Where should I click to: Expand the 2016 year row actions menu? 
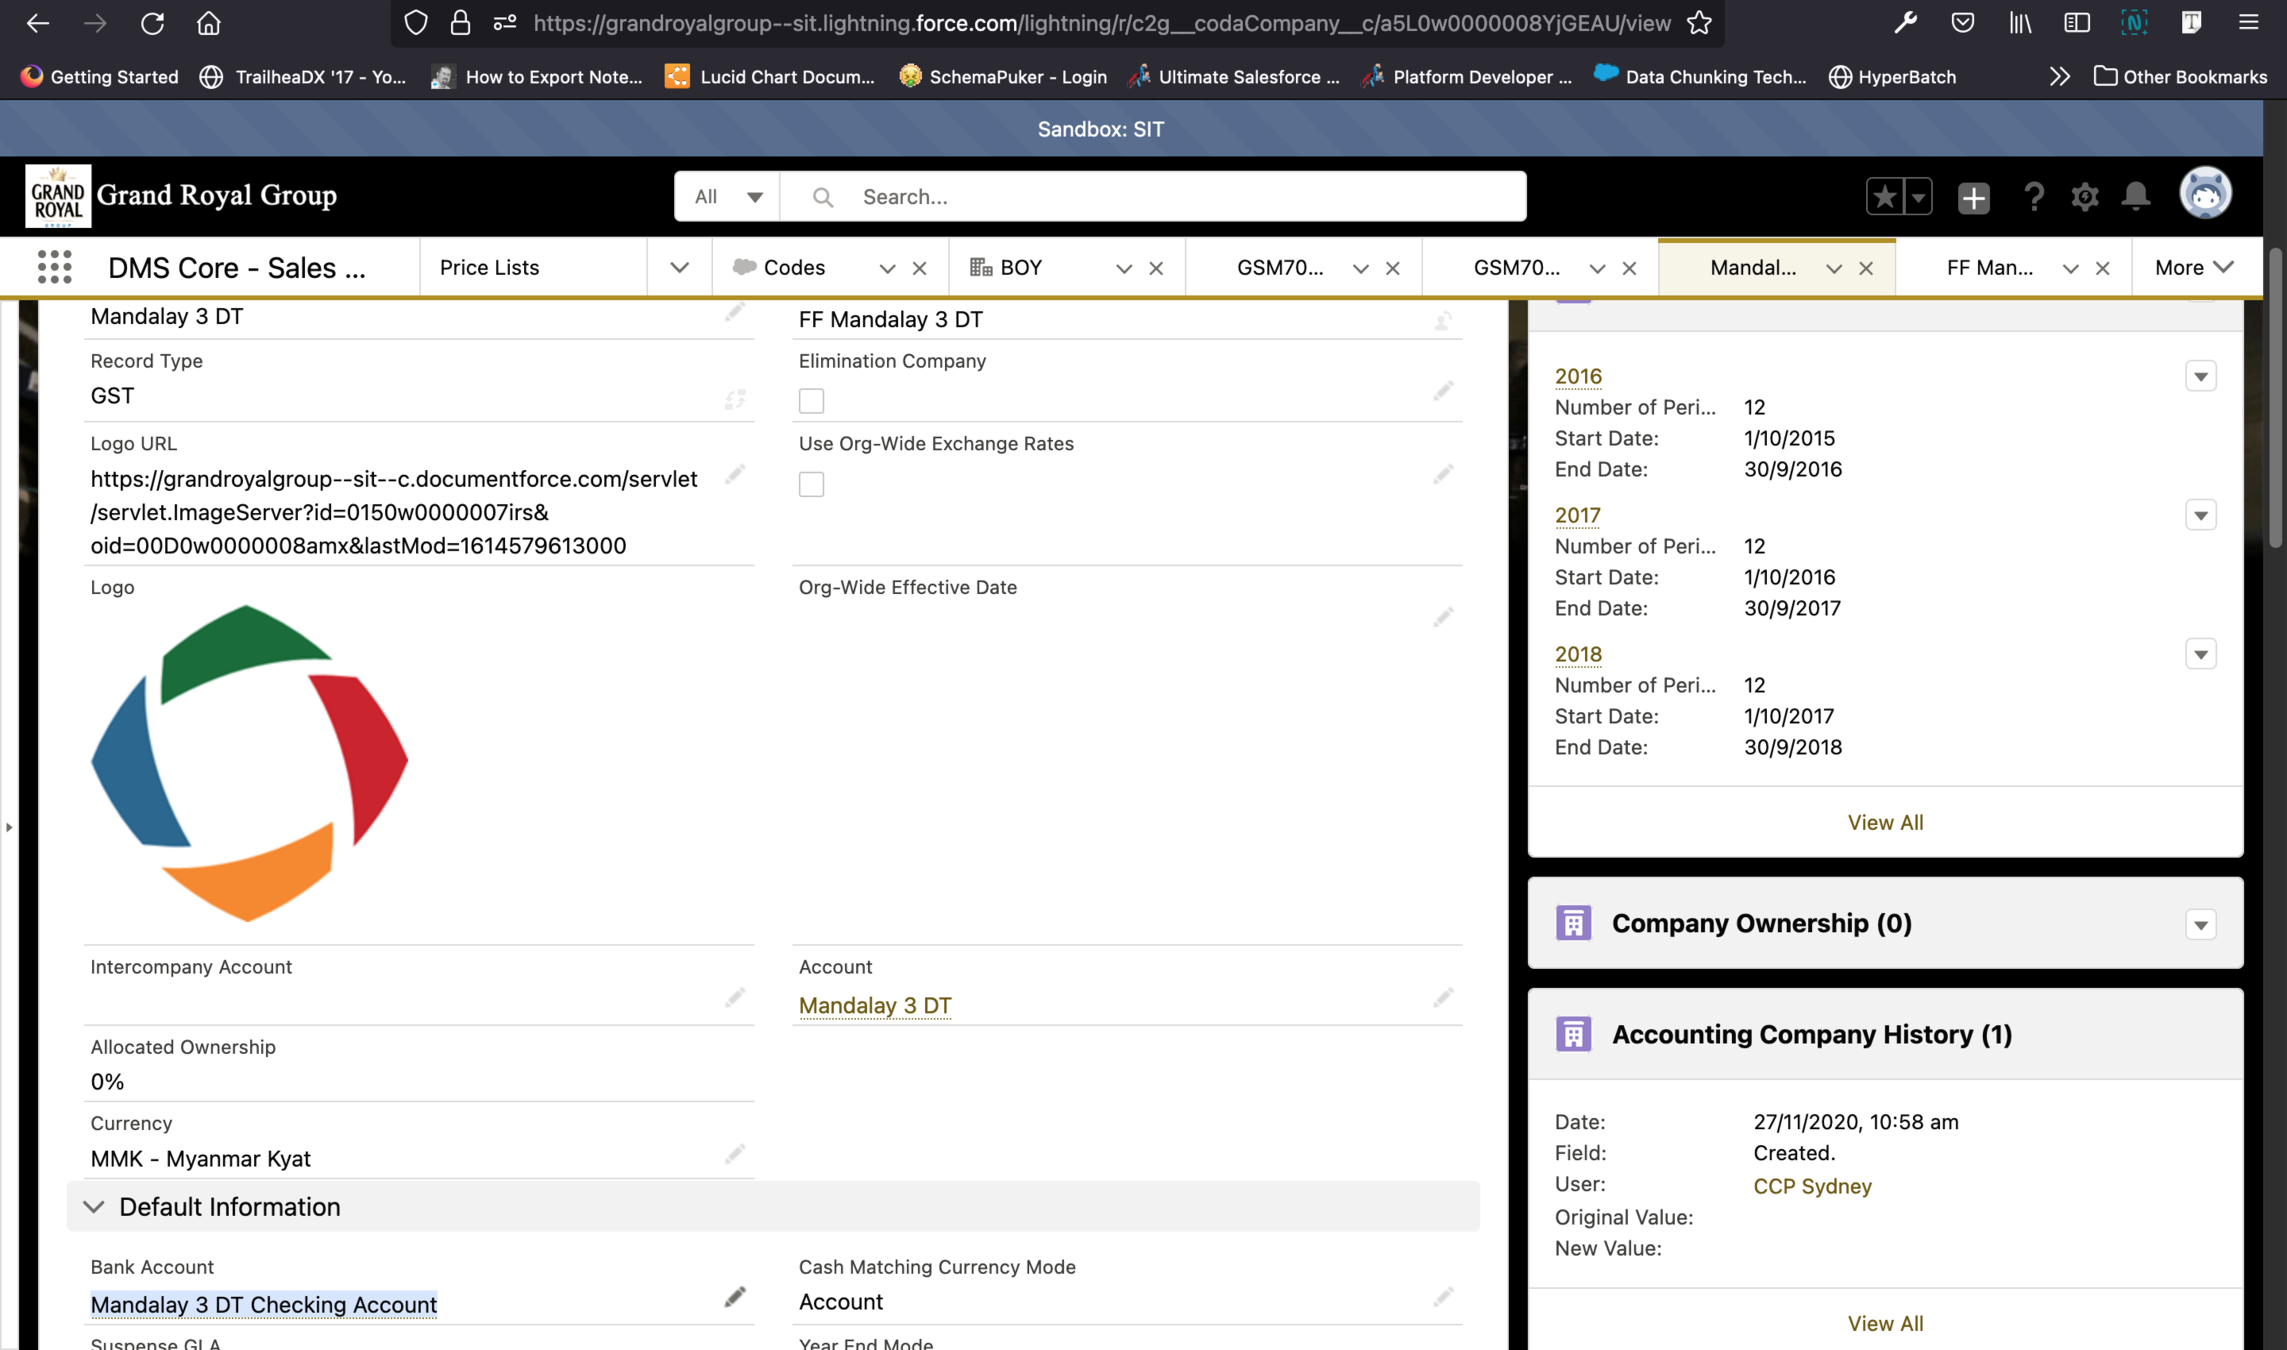pyautogui.click(x=2200, y=377)
